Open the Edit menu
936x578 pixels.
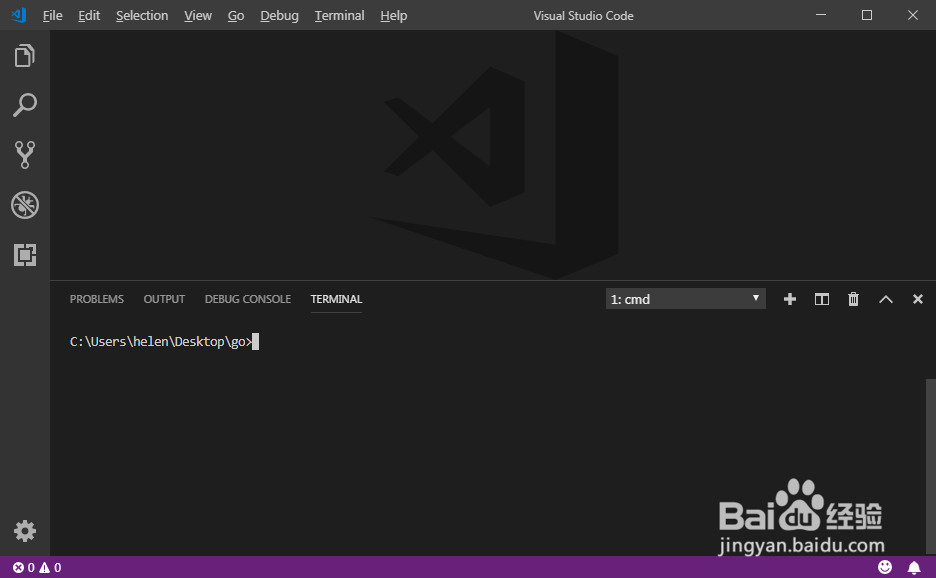(x=89, y=16)
